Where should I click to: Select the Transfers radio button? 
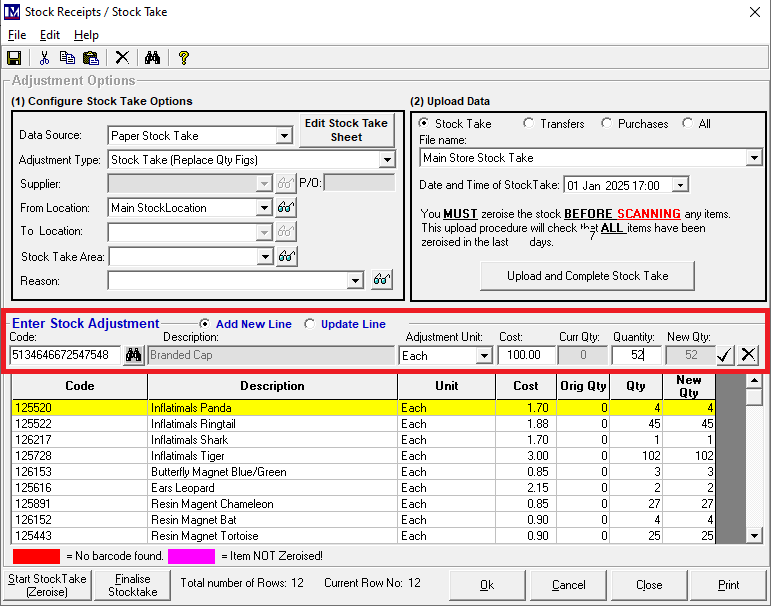pyautogui.click(x=529, y=124)
